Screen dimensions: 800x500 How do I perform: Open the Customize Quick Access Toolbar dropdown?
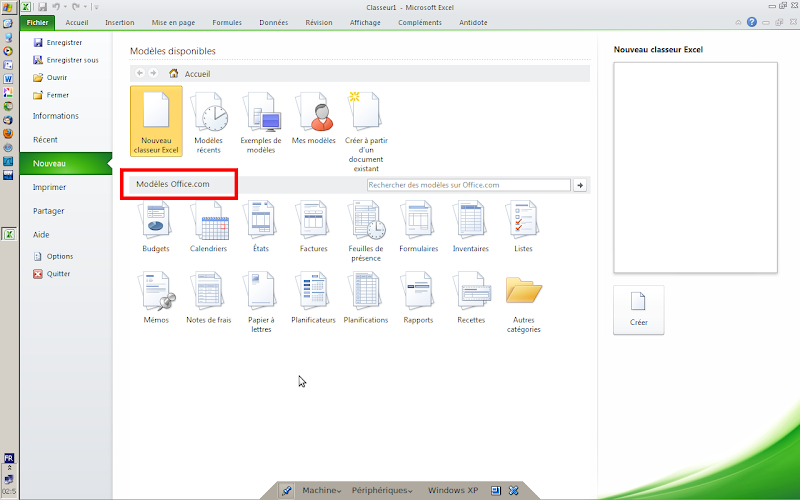tap(96, 7)
